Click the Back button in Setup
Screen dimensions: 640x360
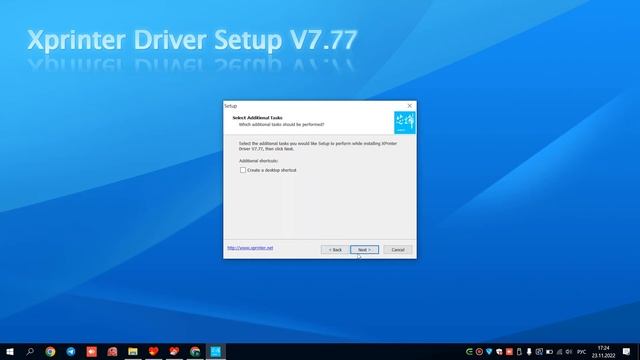click(335, 249)
